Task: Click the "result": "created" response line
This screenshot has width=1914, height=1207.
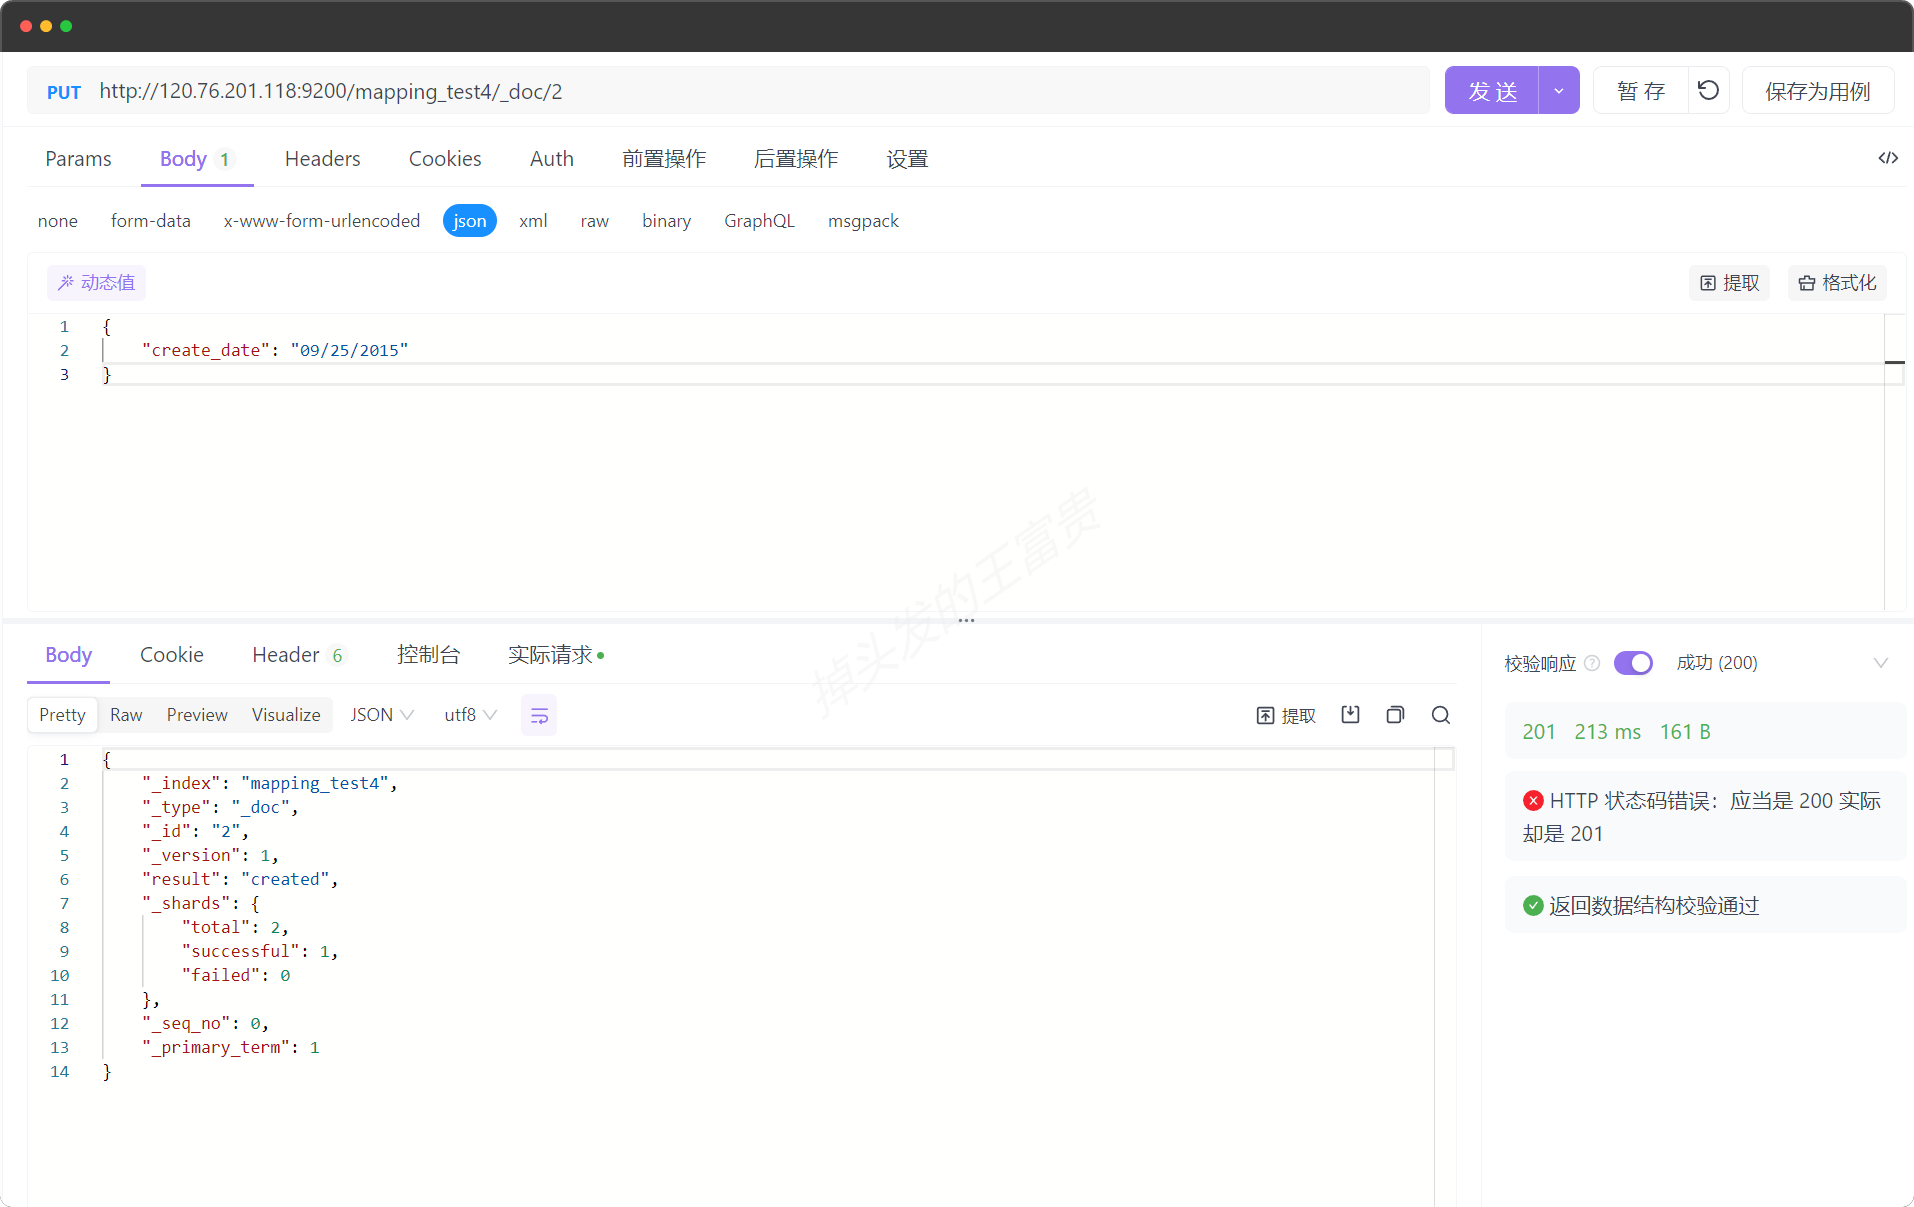Action: click(240, 879)
